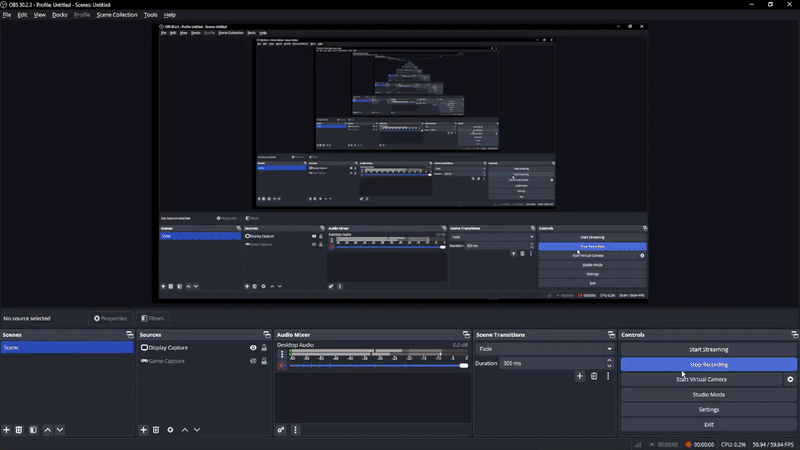Image resolution: width=800 pixels, height=450 pixels.
Task: Open the Tools menu
Action: coord(150,15)
